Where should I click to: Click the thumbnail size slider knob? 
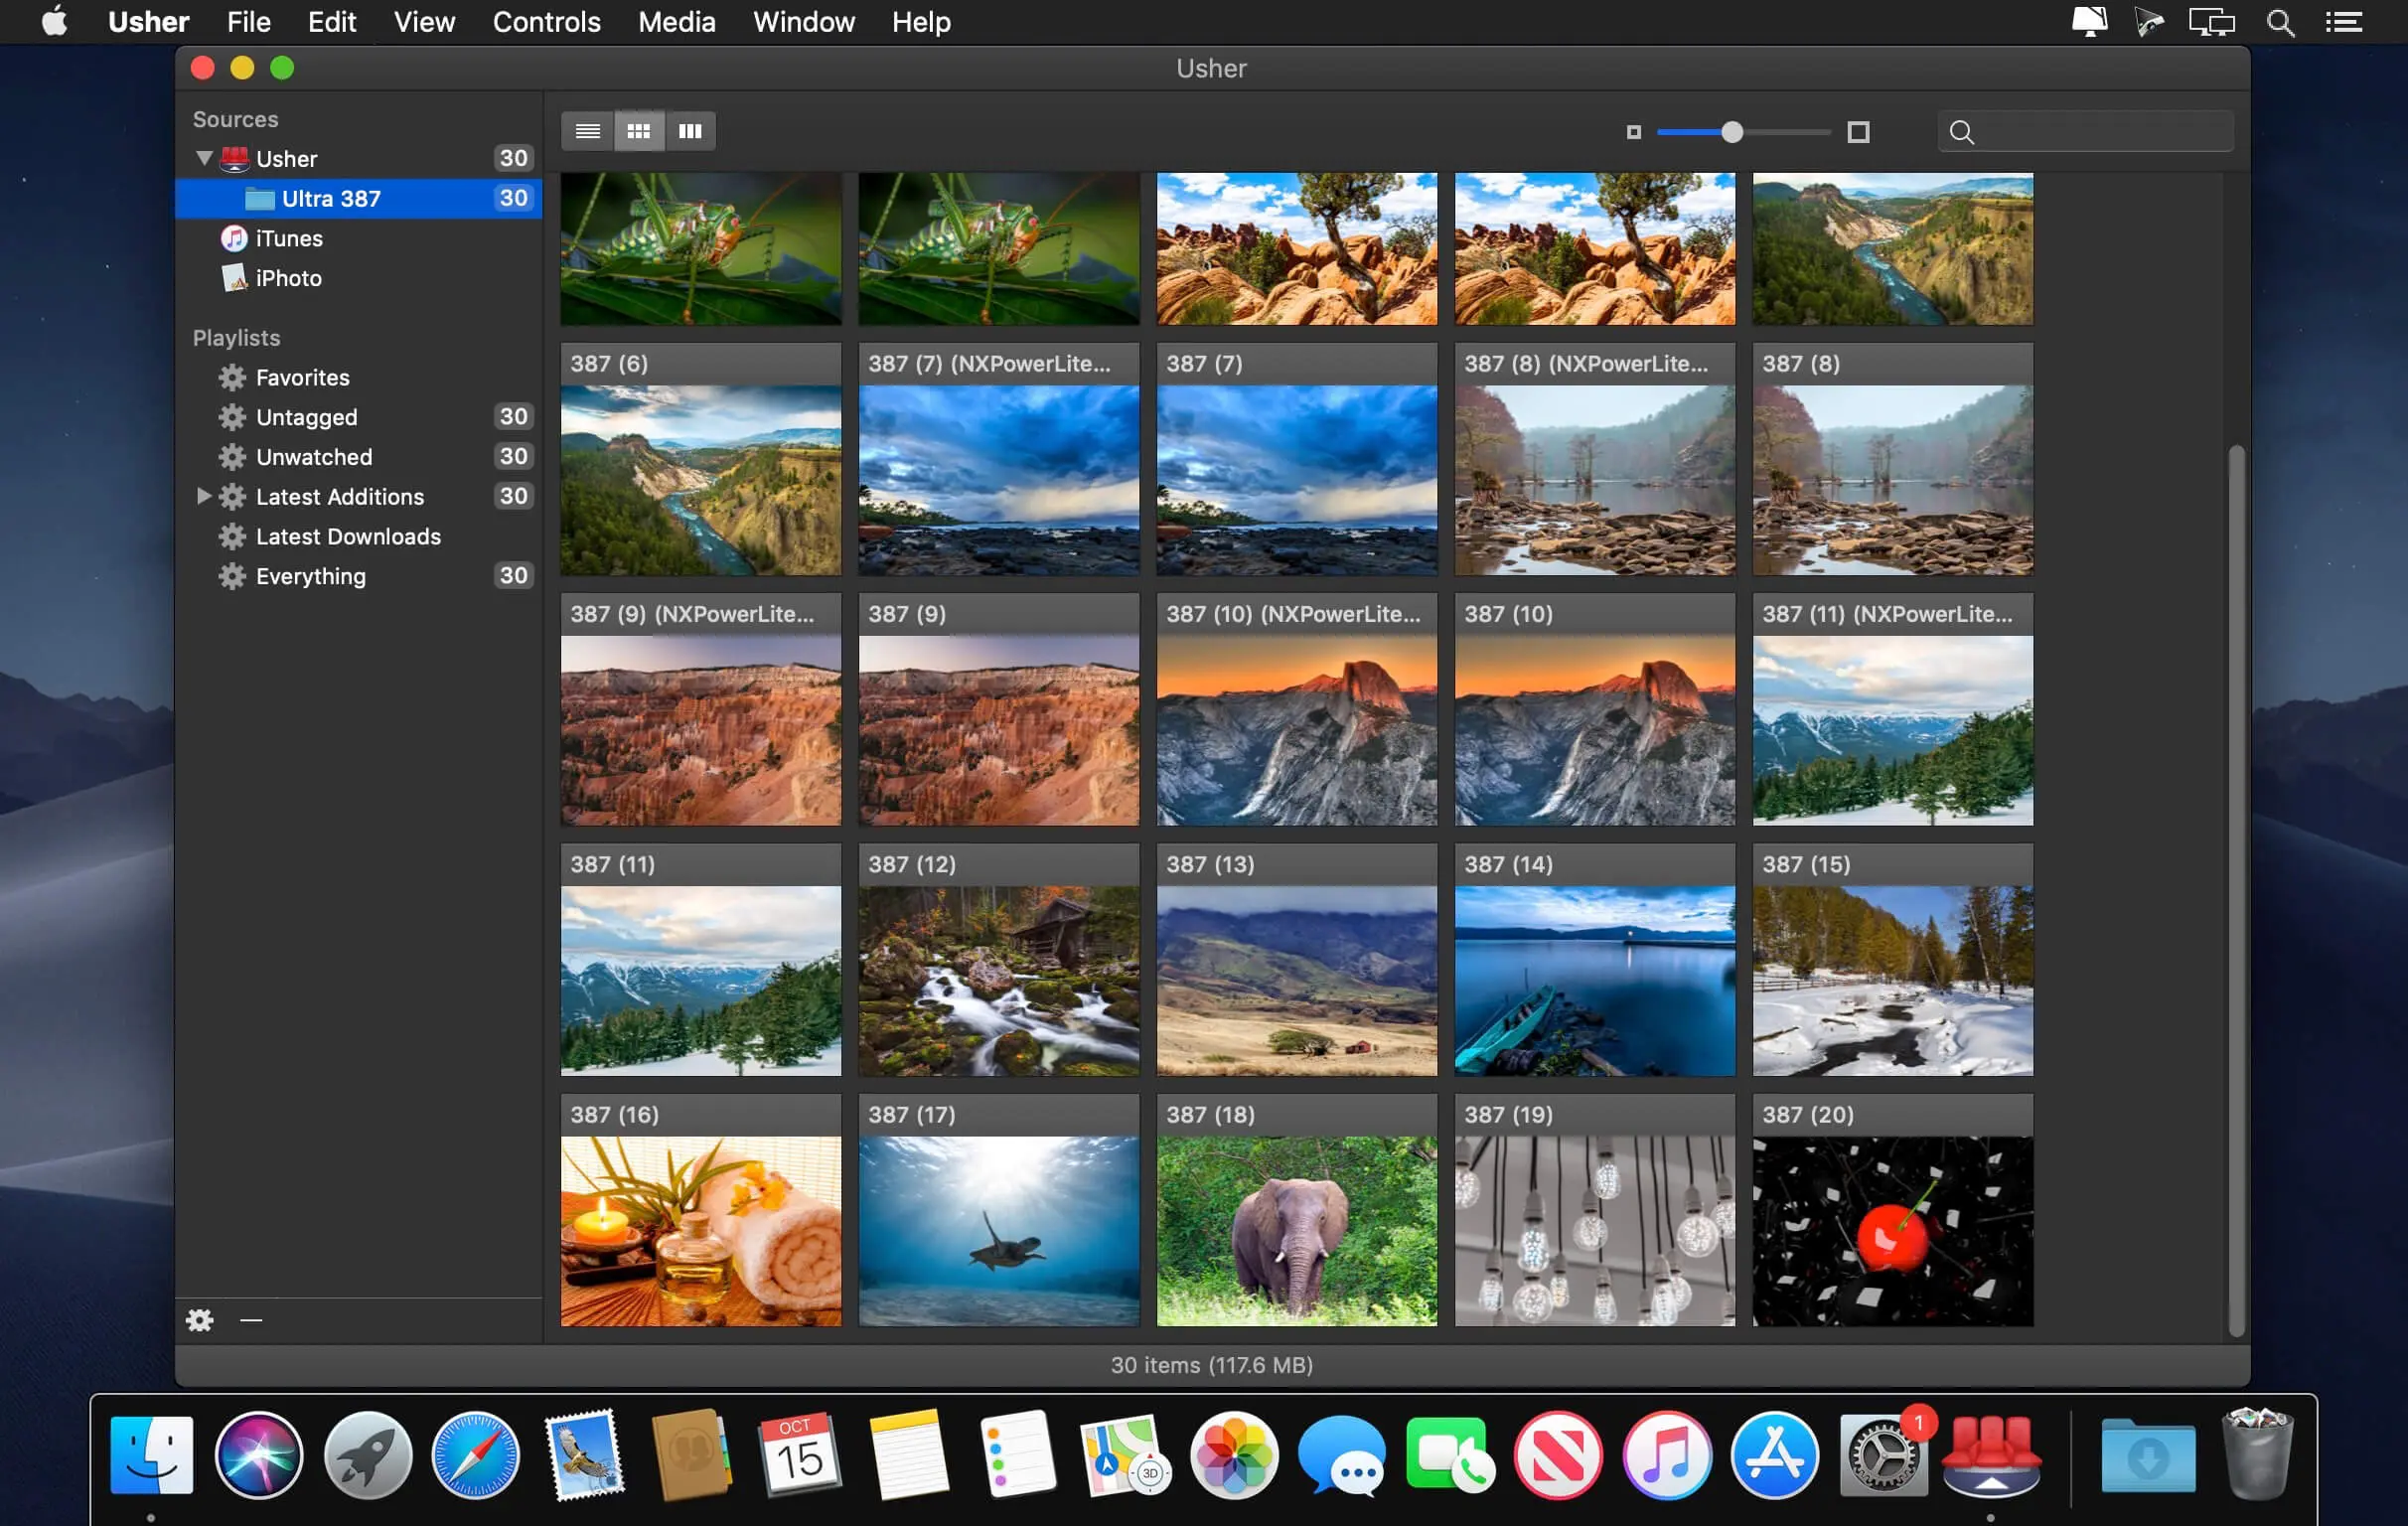tap(1732, 132)
